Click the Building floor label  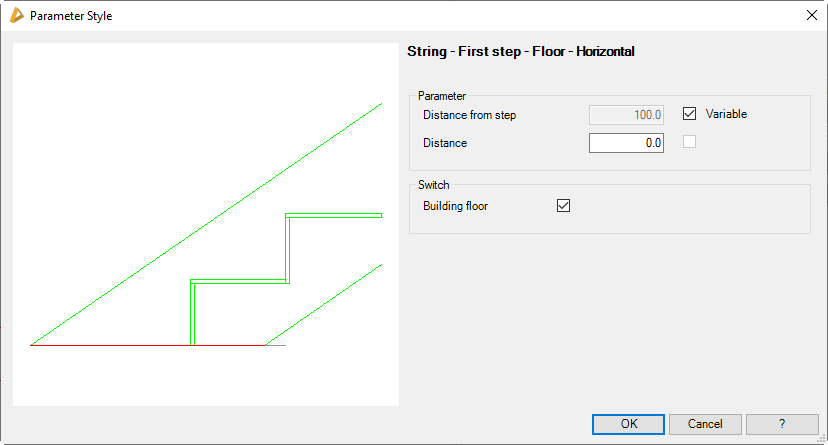click(x=455, y=206)
